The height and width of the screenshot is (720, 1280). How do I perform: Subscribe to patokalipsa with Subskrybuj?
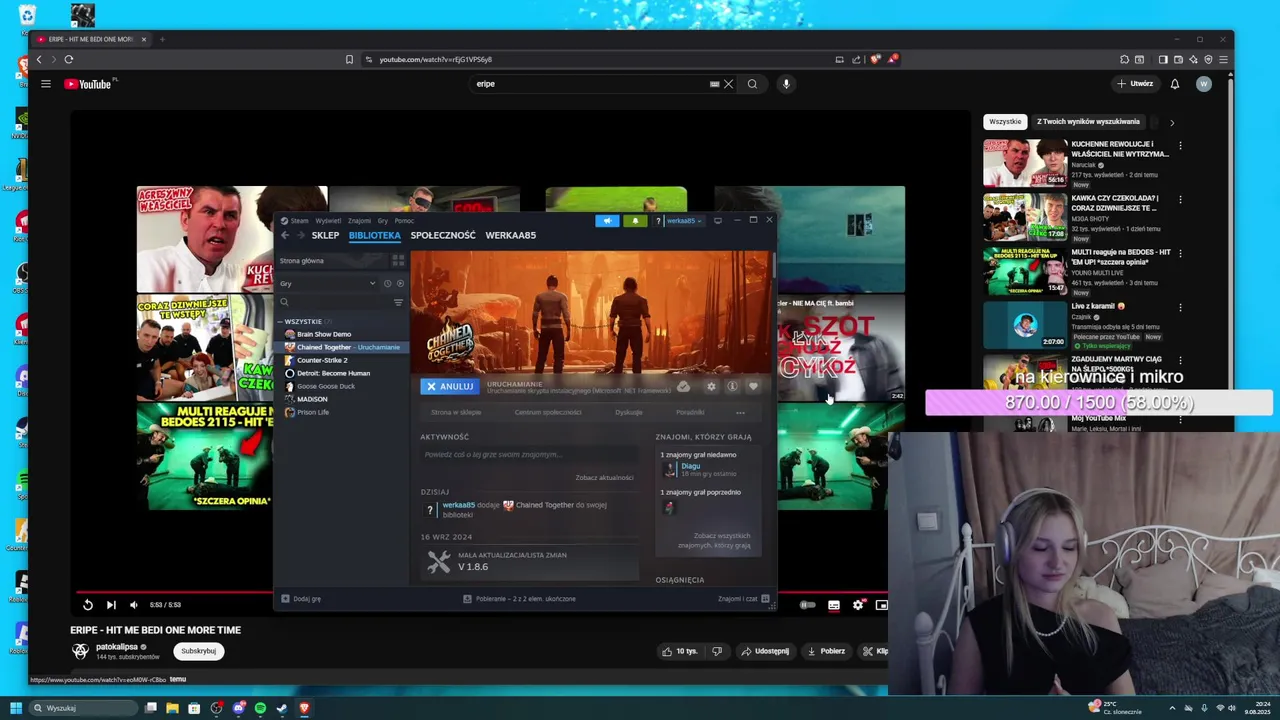pyautogui.click(x=198, y=651)
